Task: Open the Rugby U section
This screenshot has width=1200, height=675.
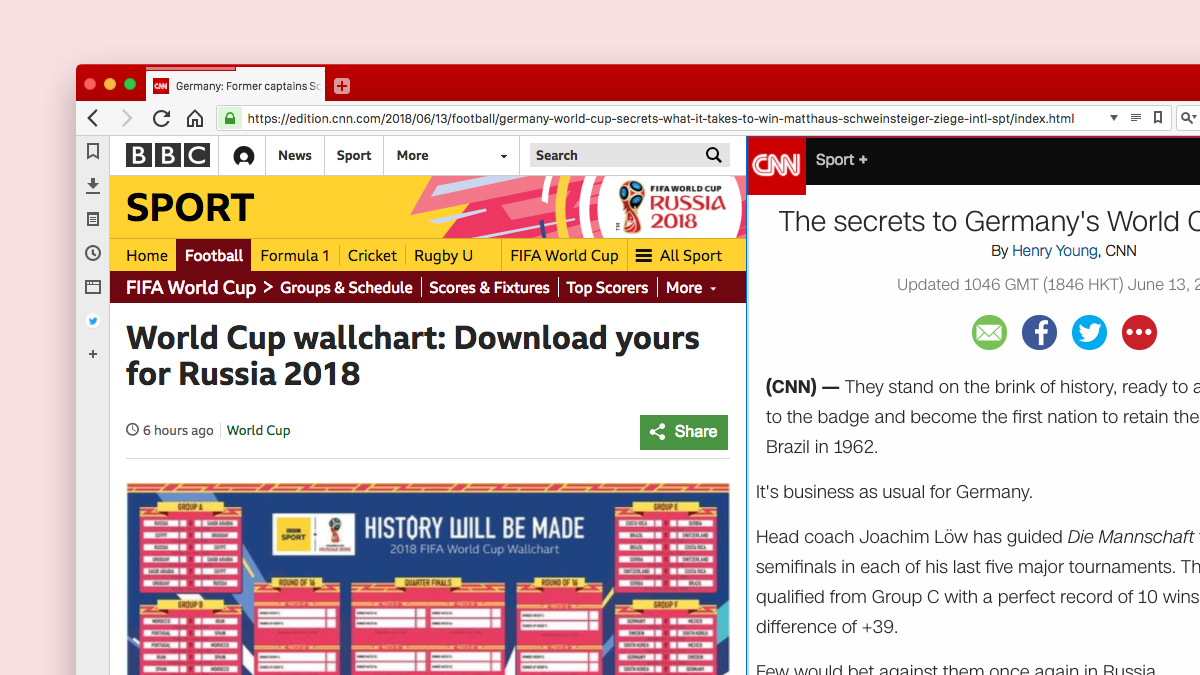Action: (443, 256)
